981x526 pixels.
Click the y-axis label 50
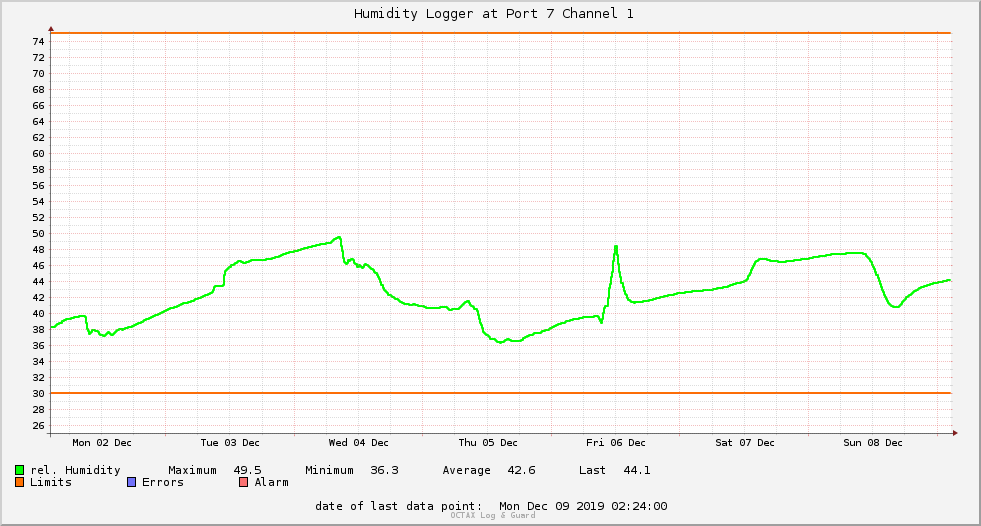39,233
